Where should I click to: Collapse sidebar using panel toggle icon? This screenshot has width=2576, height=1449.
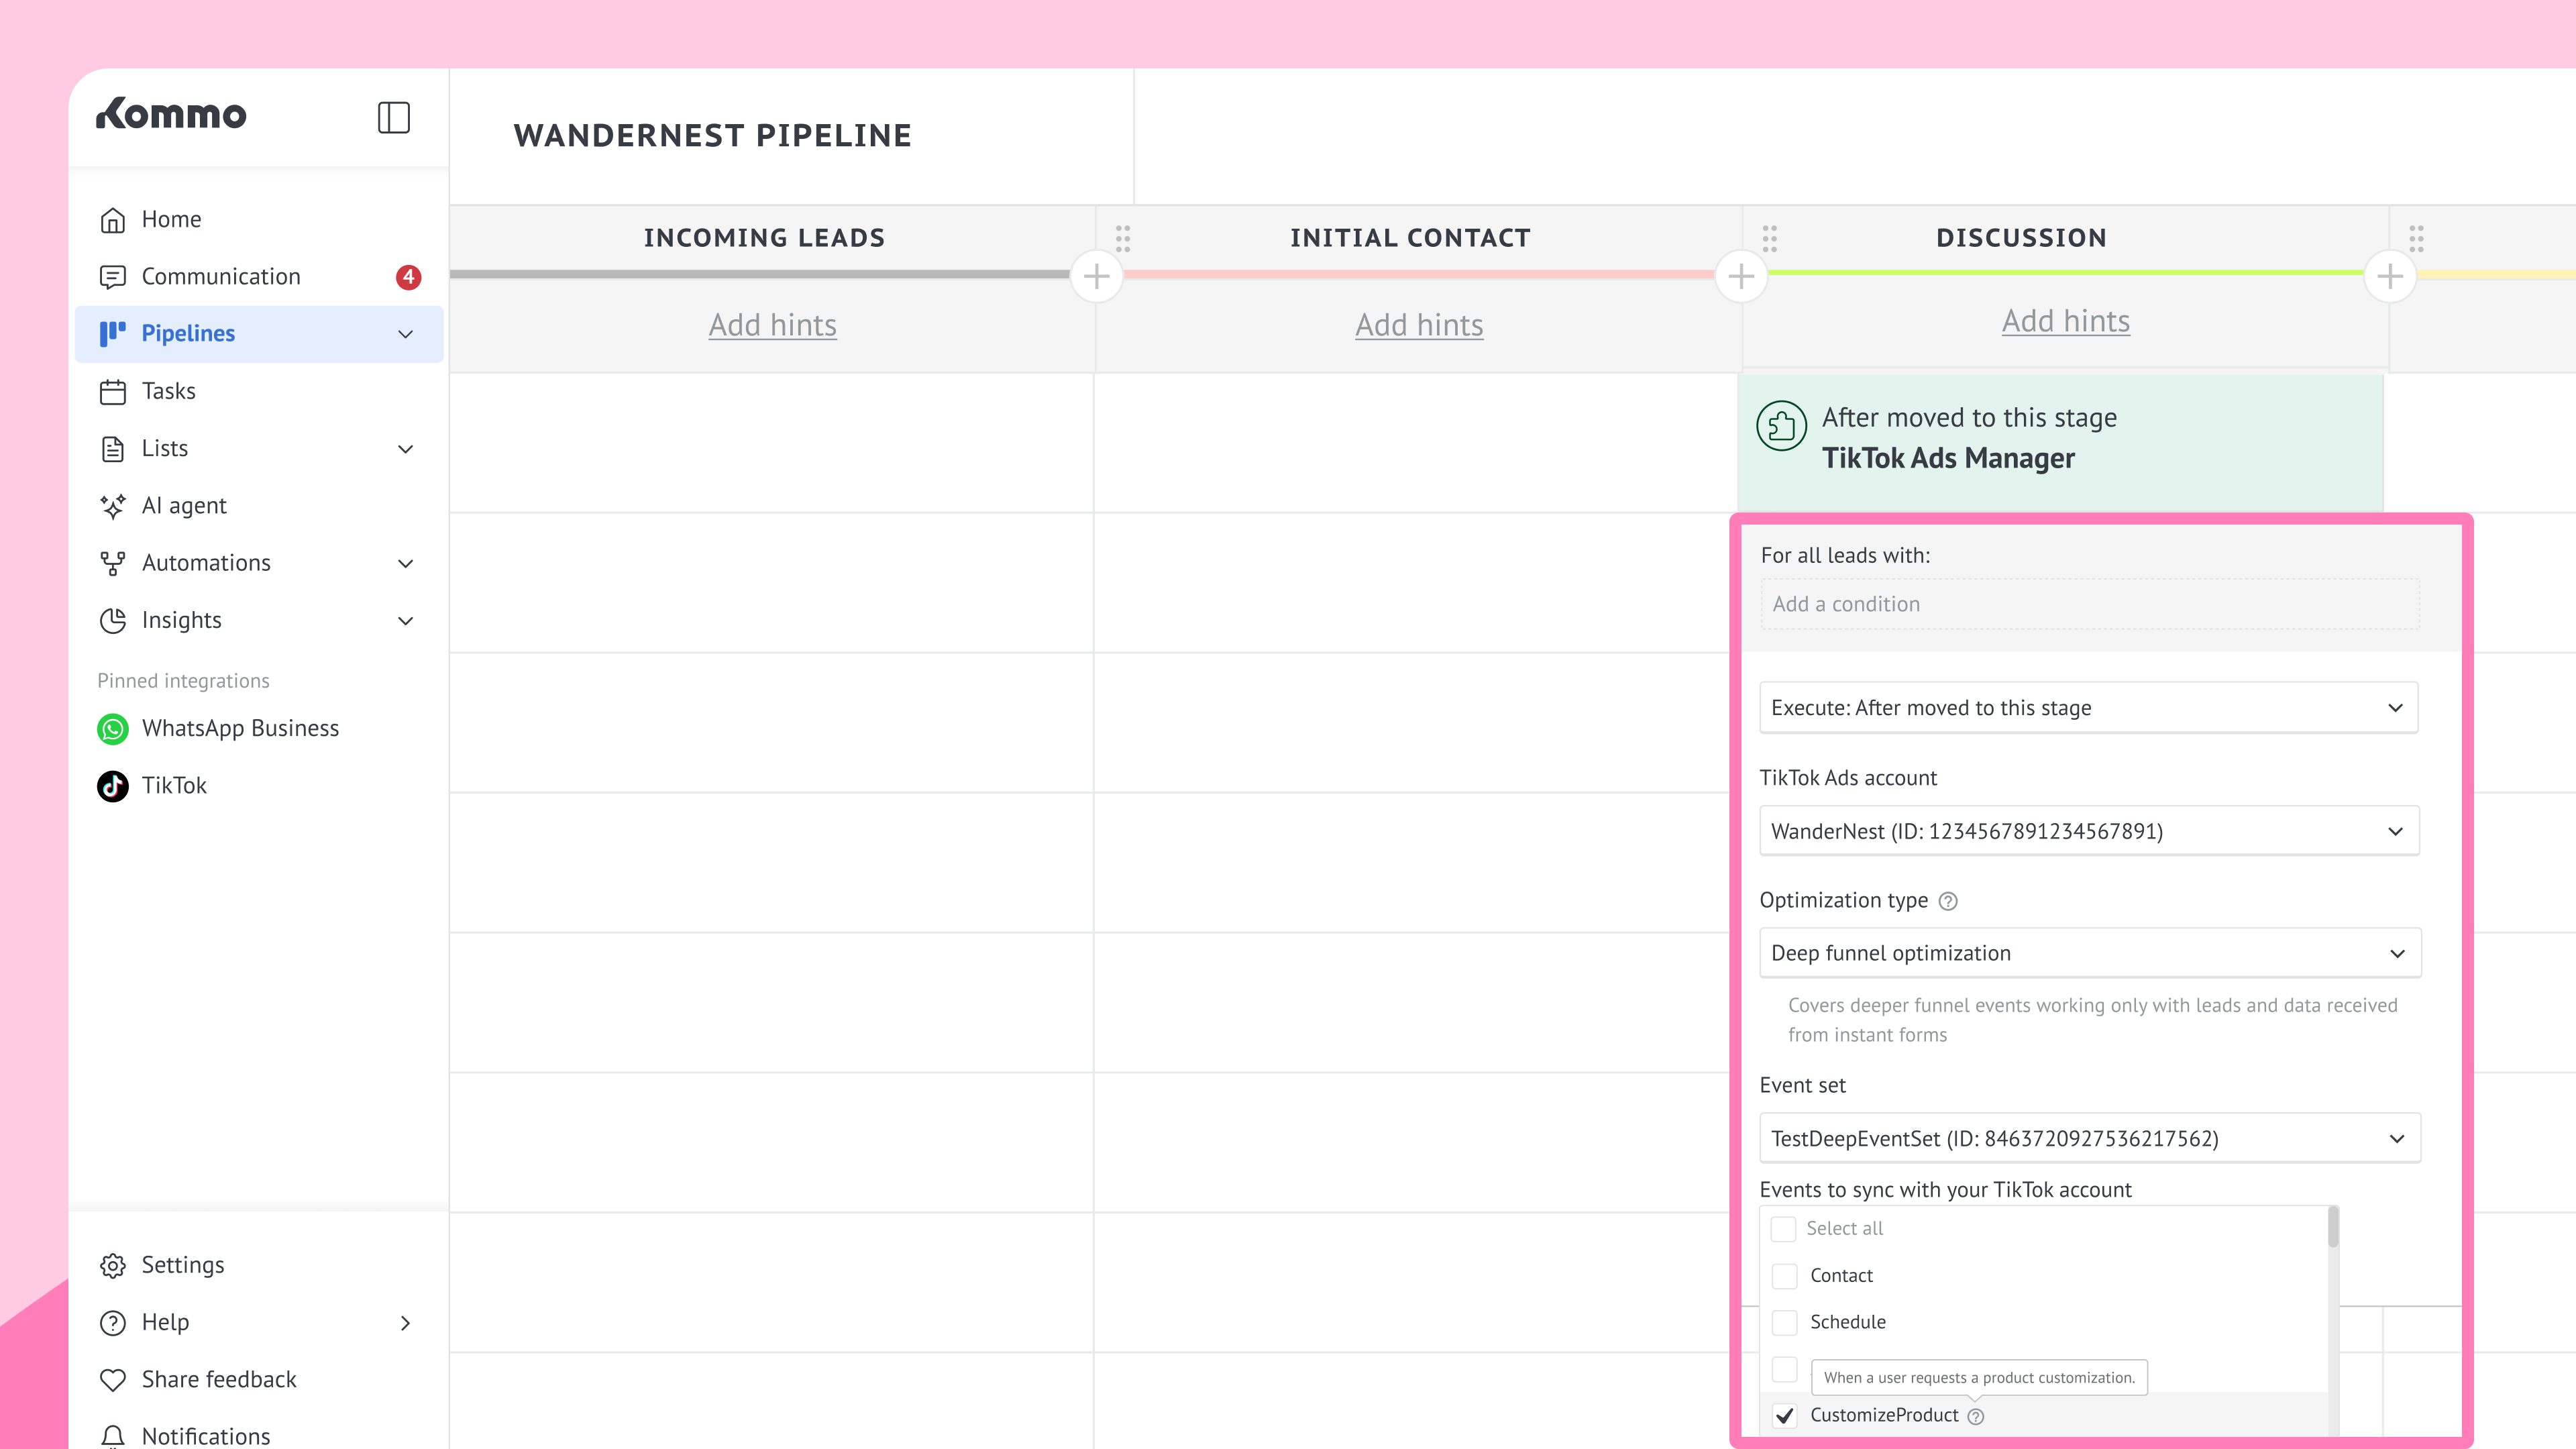(x=393, y=117)
